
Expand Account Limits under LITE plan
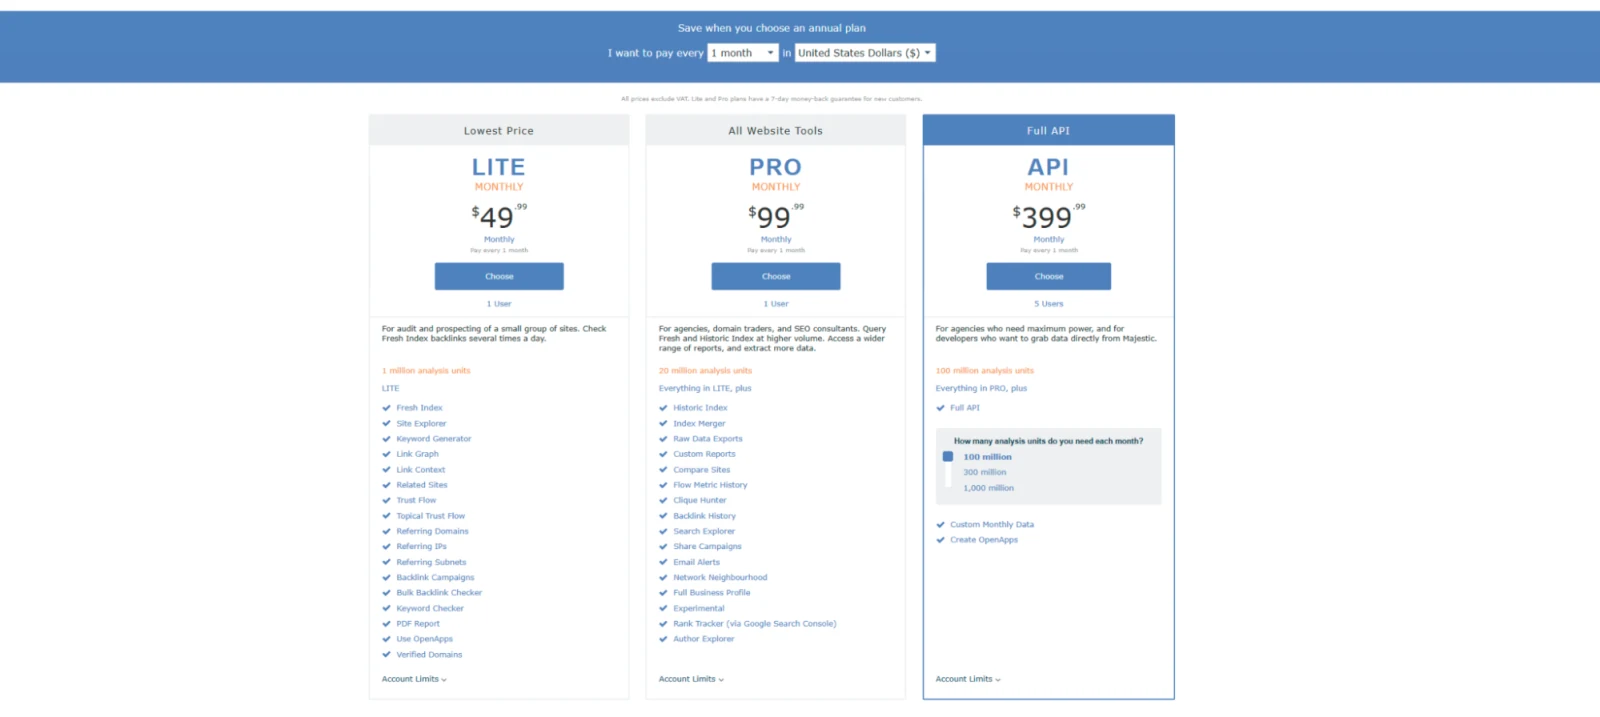pyautogui.click(x=414, y=679)
